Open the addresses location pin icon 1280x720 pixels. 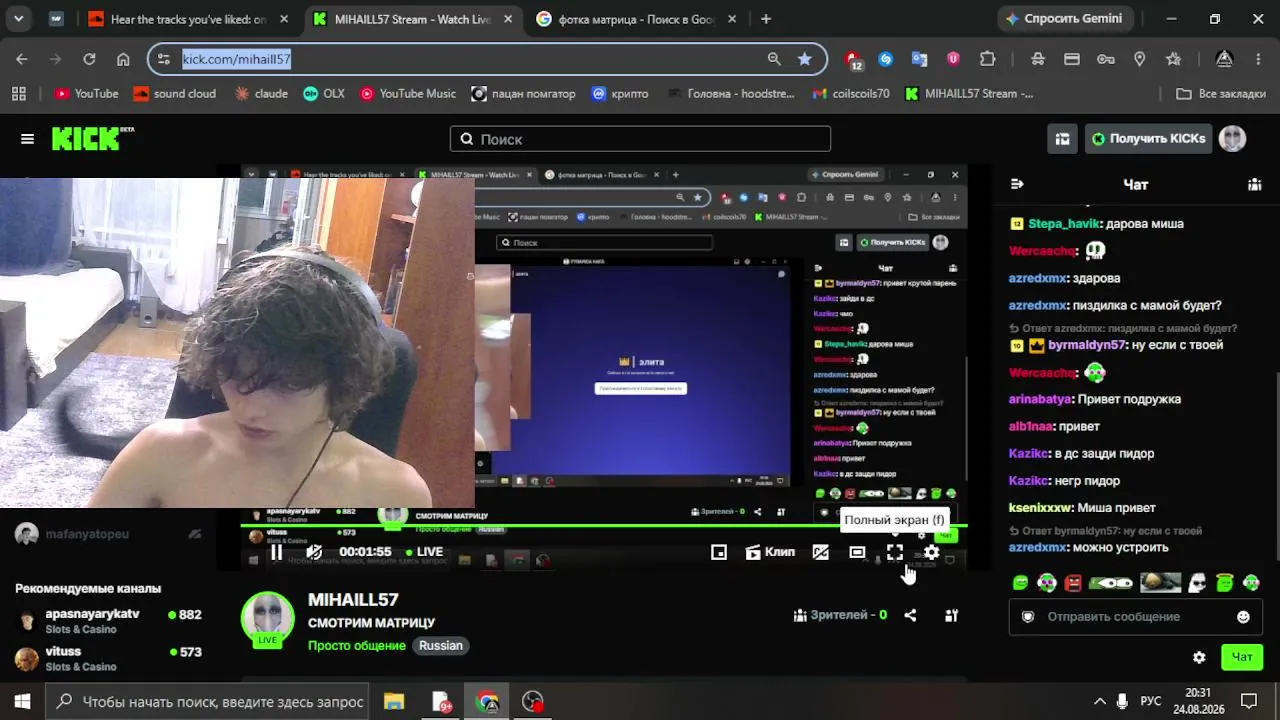1139,59
